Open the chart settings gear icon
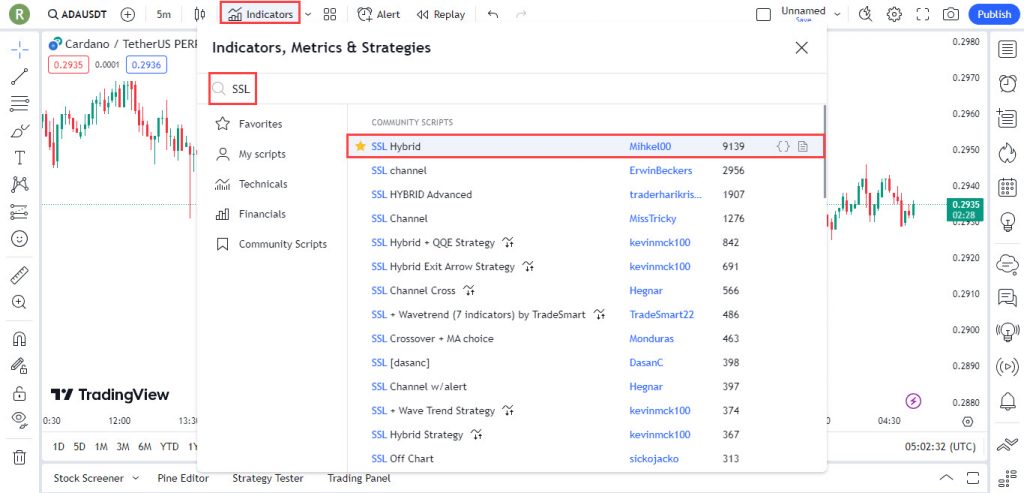The image size is (1024, 493). (894, 14)
